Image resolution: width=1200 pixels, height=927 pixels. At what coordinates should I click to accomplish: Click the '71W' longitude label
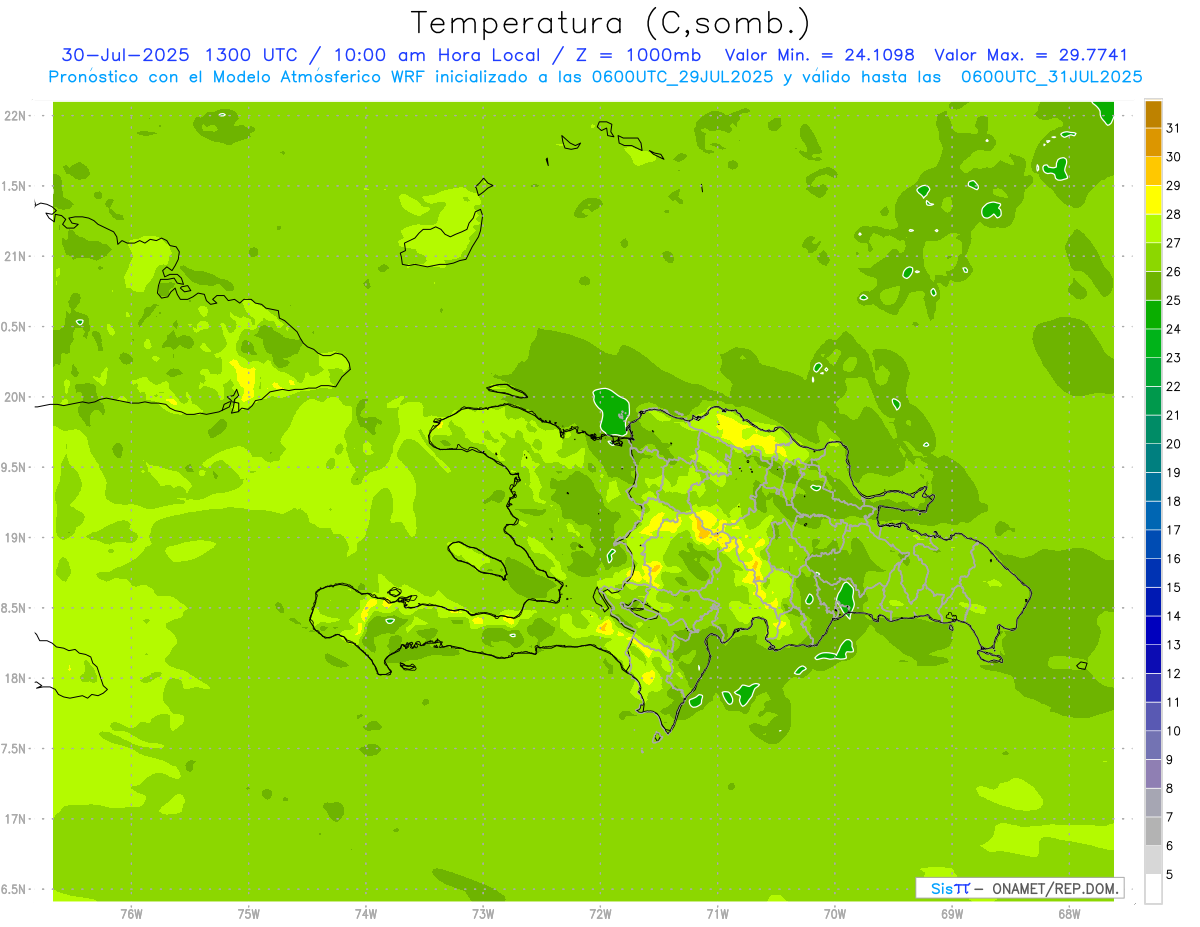pyautogui.click(x=718, y=914)
